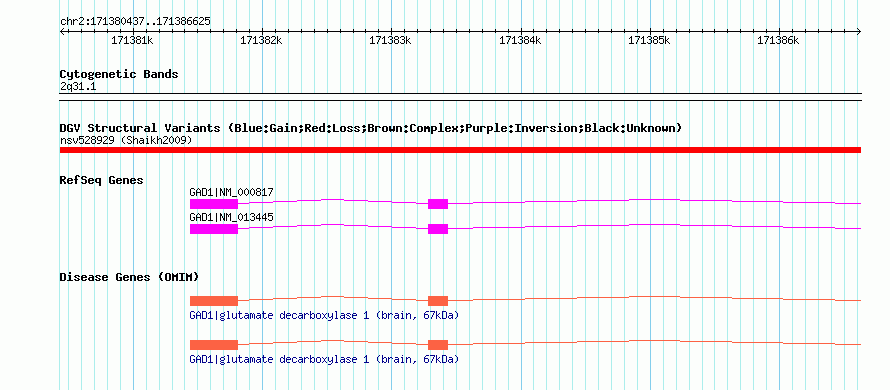890x390 pixels.
Task: Open the nsv528929 (Shaikh2009) label
Action: [125, 140]
